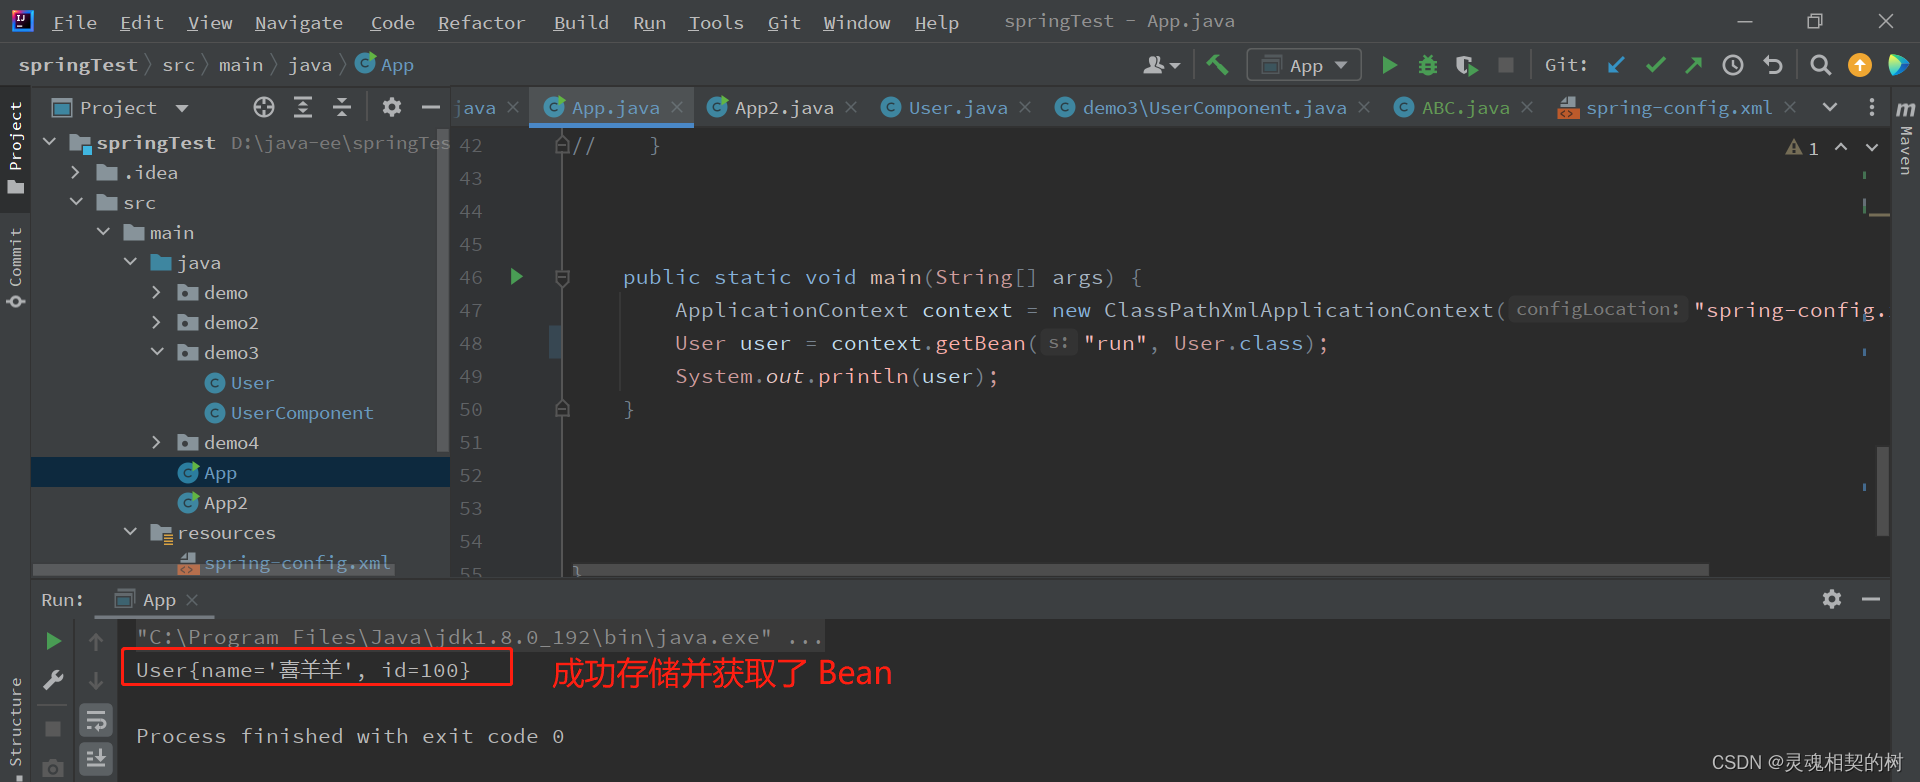Click the run gutter arrow at line 46

(517, 276)
